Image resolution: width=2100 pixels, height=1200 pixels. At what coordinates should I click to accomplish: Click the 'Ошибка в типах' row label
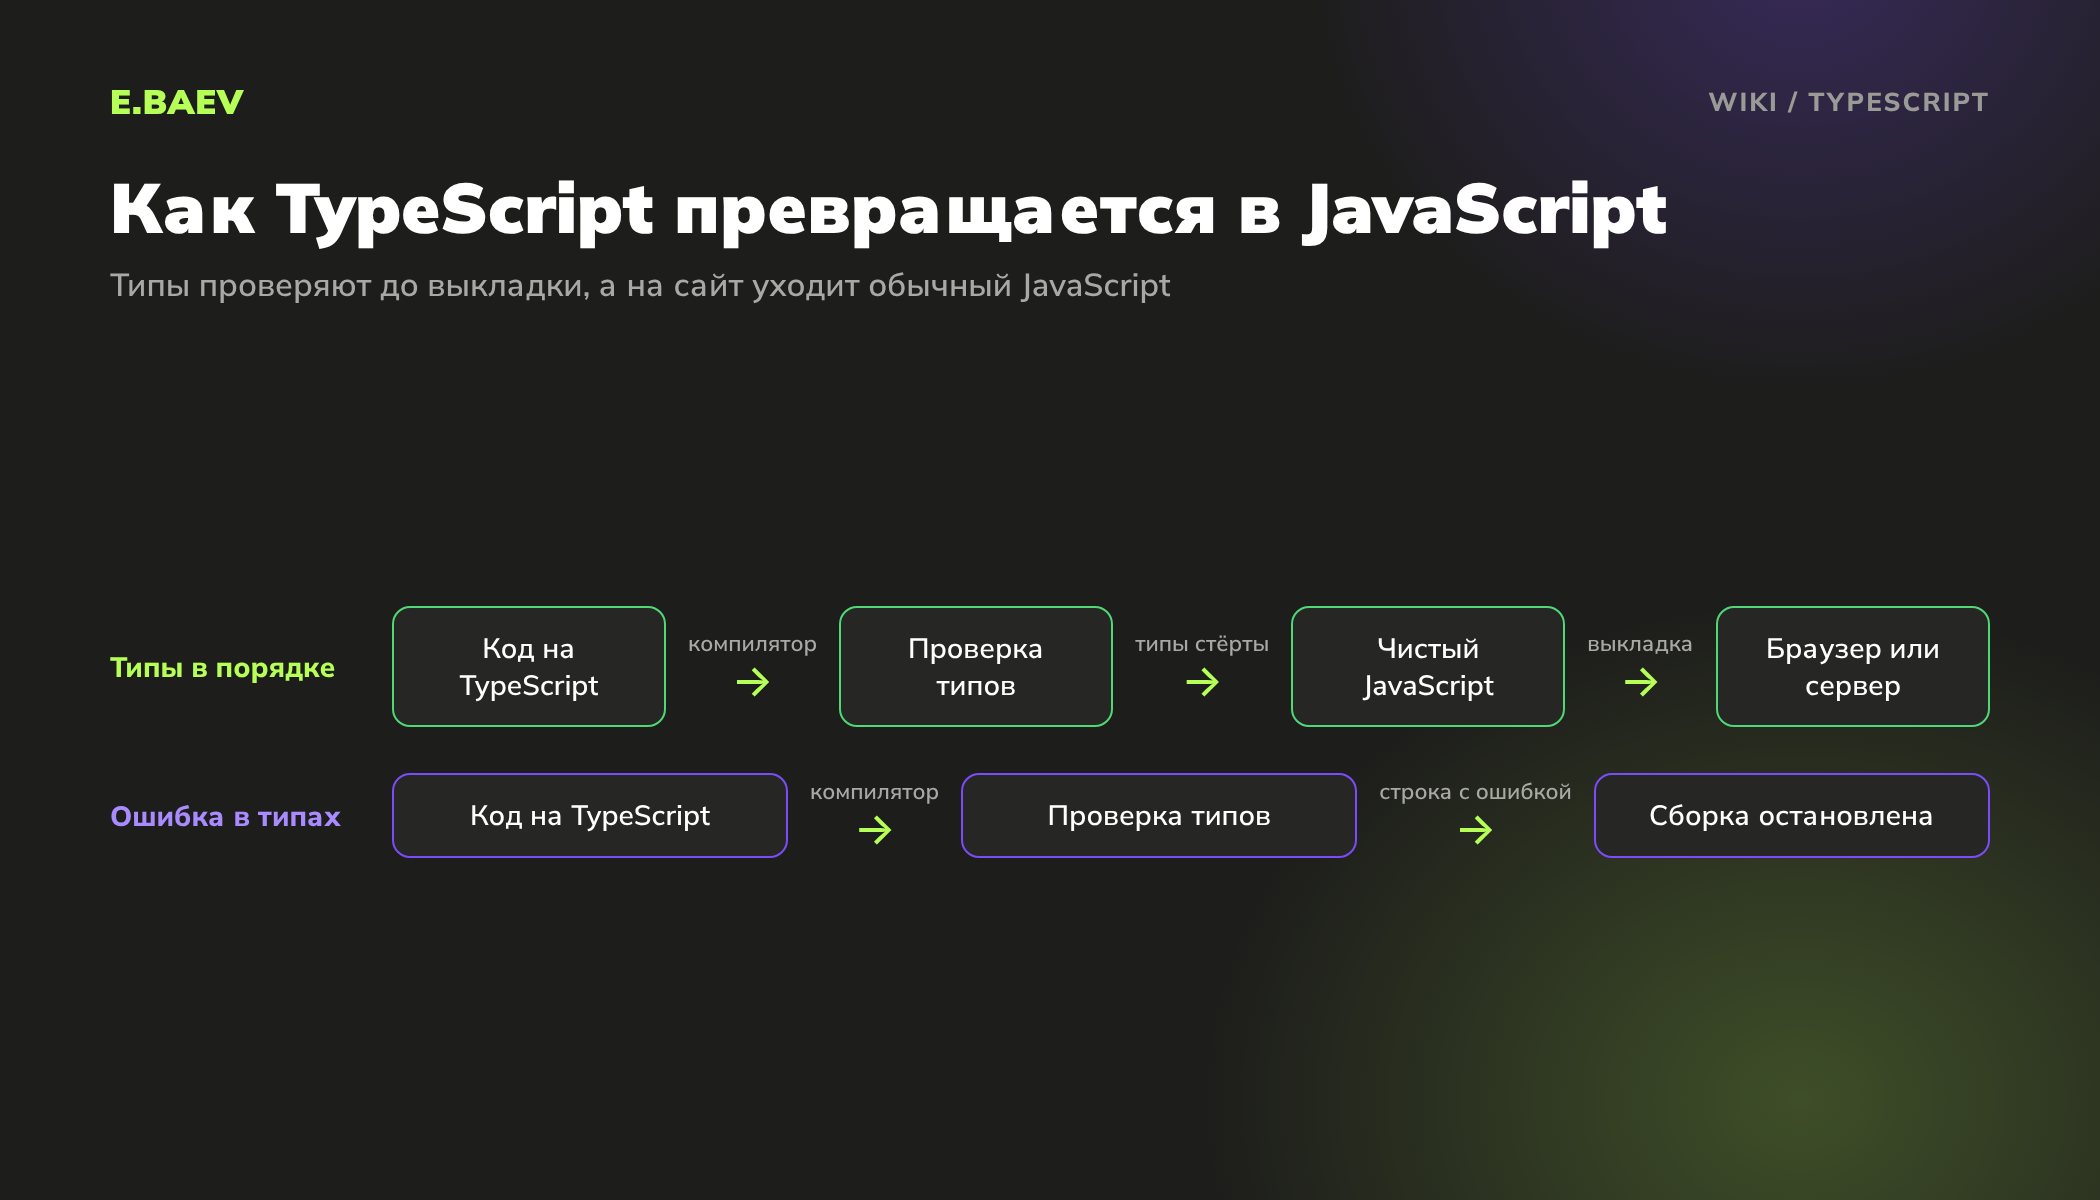pos(225,816)
